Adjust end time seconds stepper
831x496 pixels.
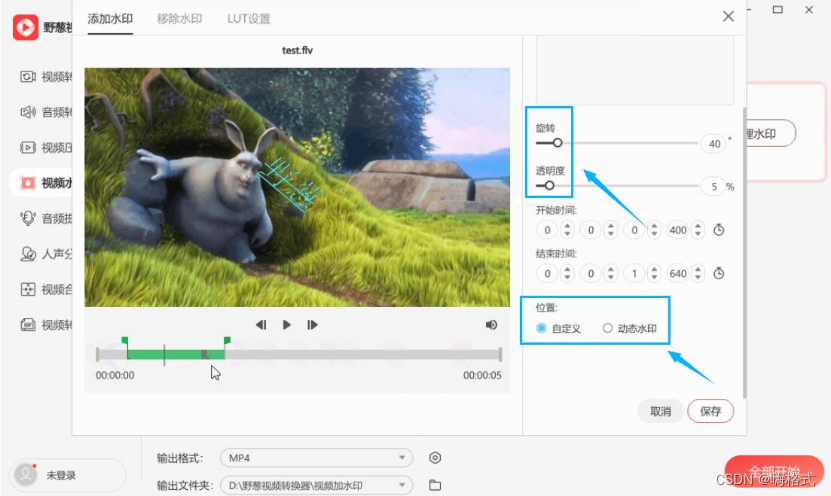click(x=655, y=273)
